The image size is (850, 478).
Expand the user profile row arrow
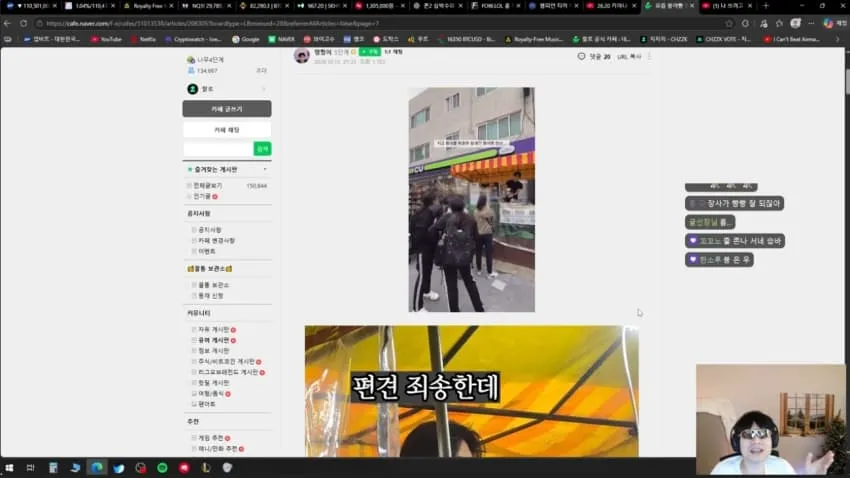264,89
